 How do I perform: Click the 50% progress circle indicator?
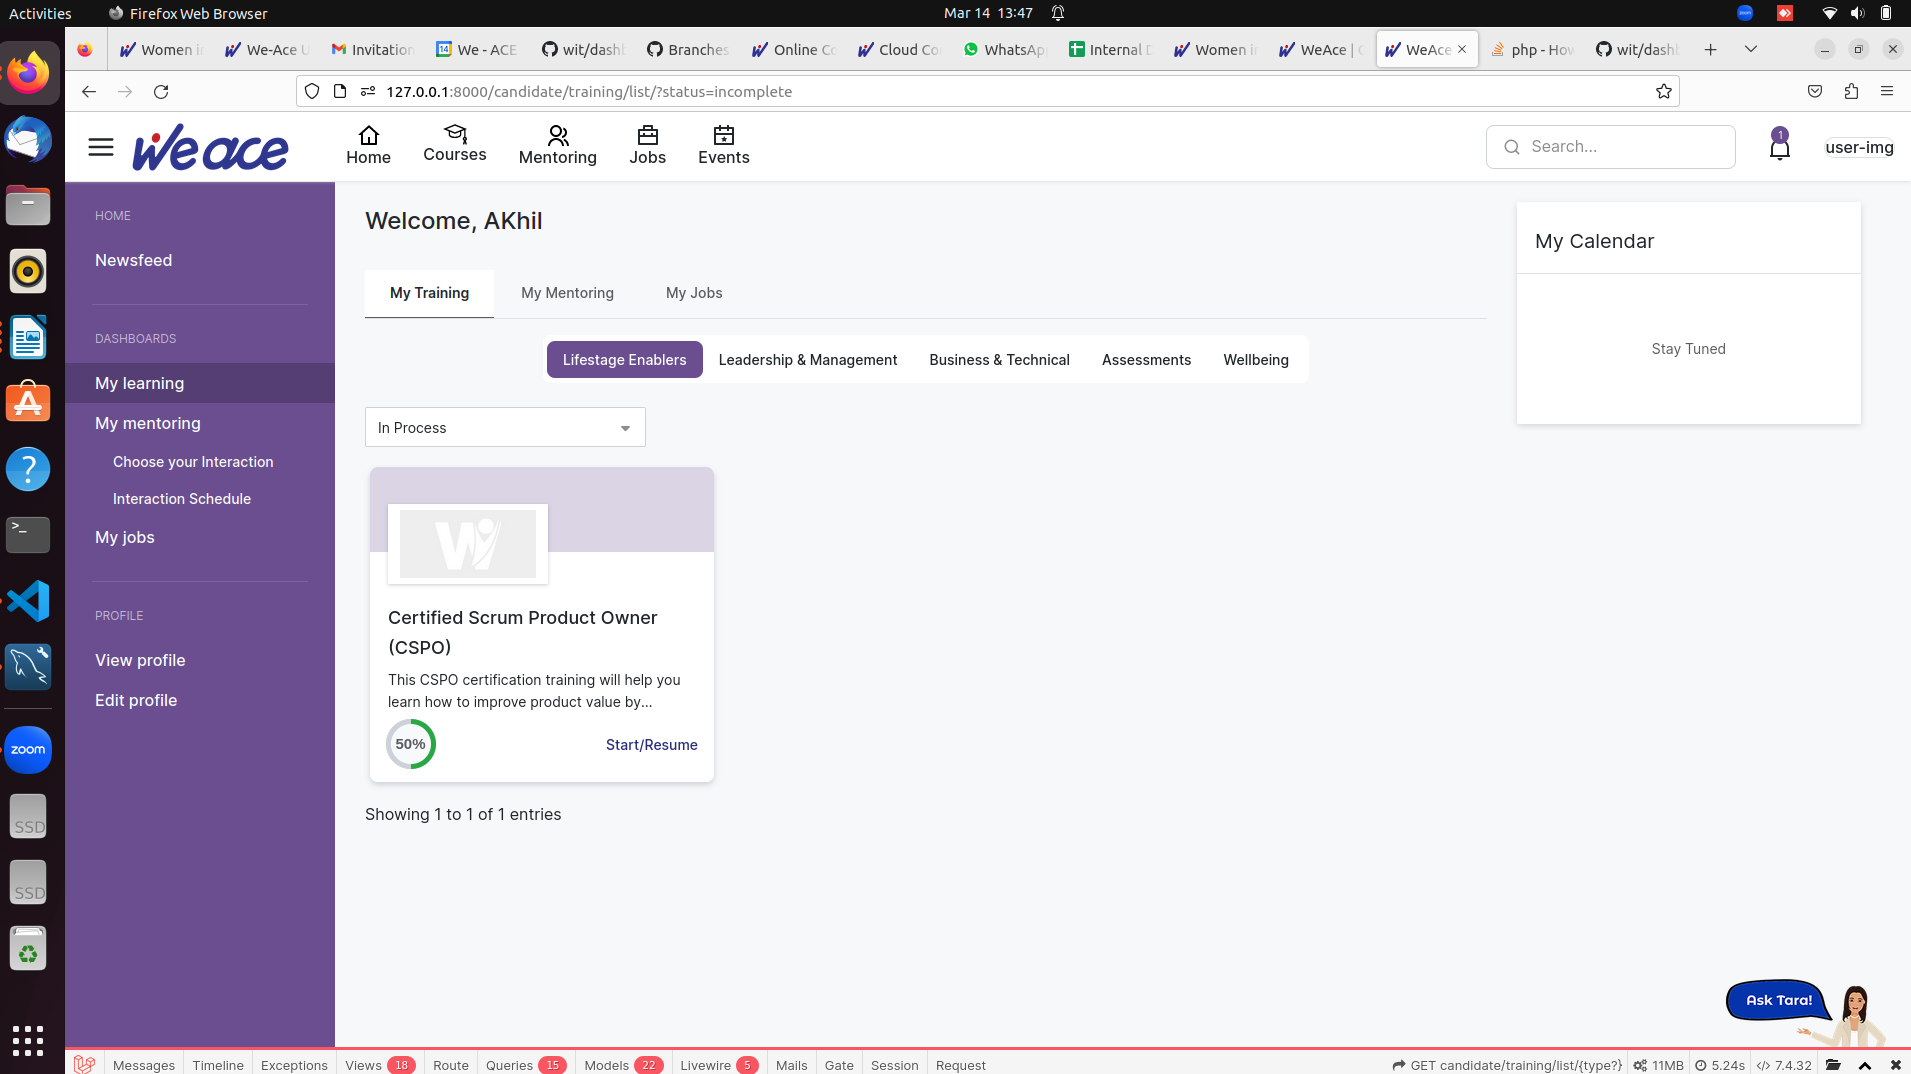tap(410, 744)
